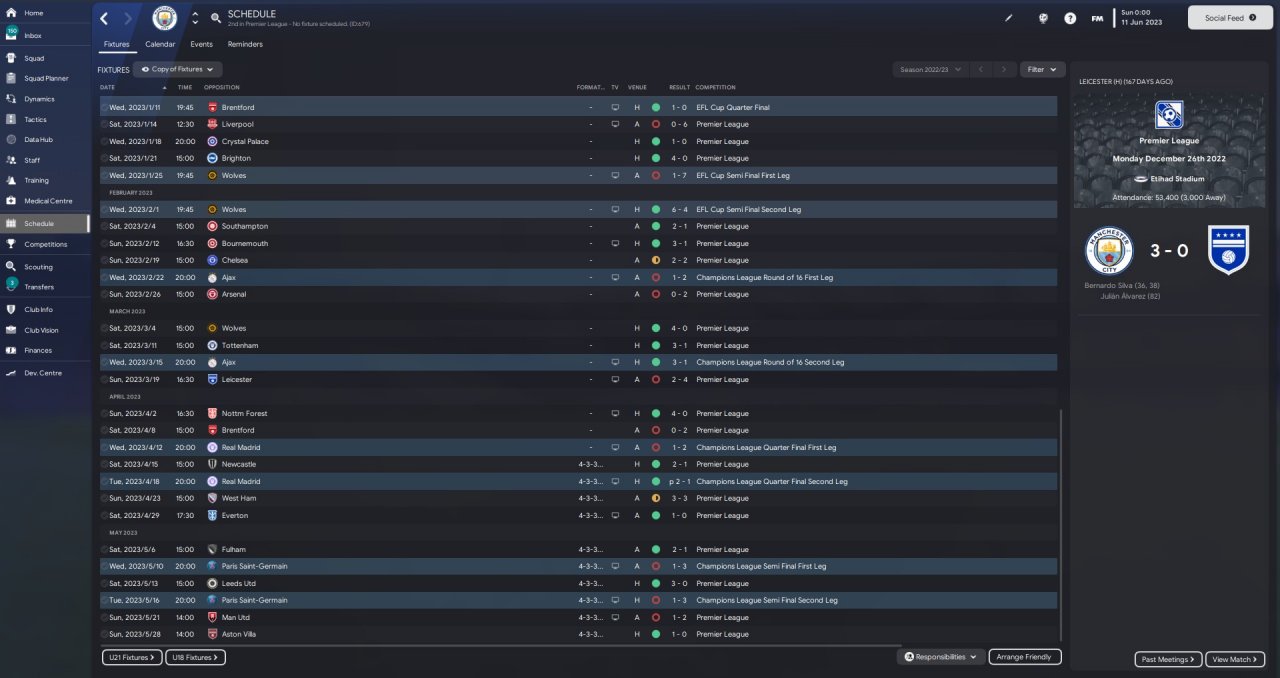Select the circle on the Brentford 2023/1/11 row
Image resolution: width=1280 pixels, height=678 pixels.
click(104, 107)
